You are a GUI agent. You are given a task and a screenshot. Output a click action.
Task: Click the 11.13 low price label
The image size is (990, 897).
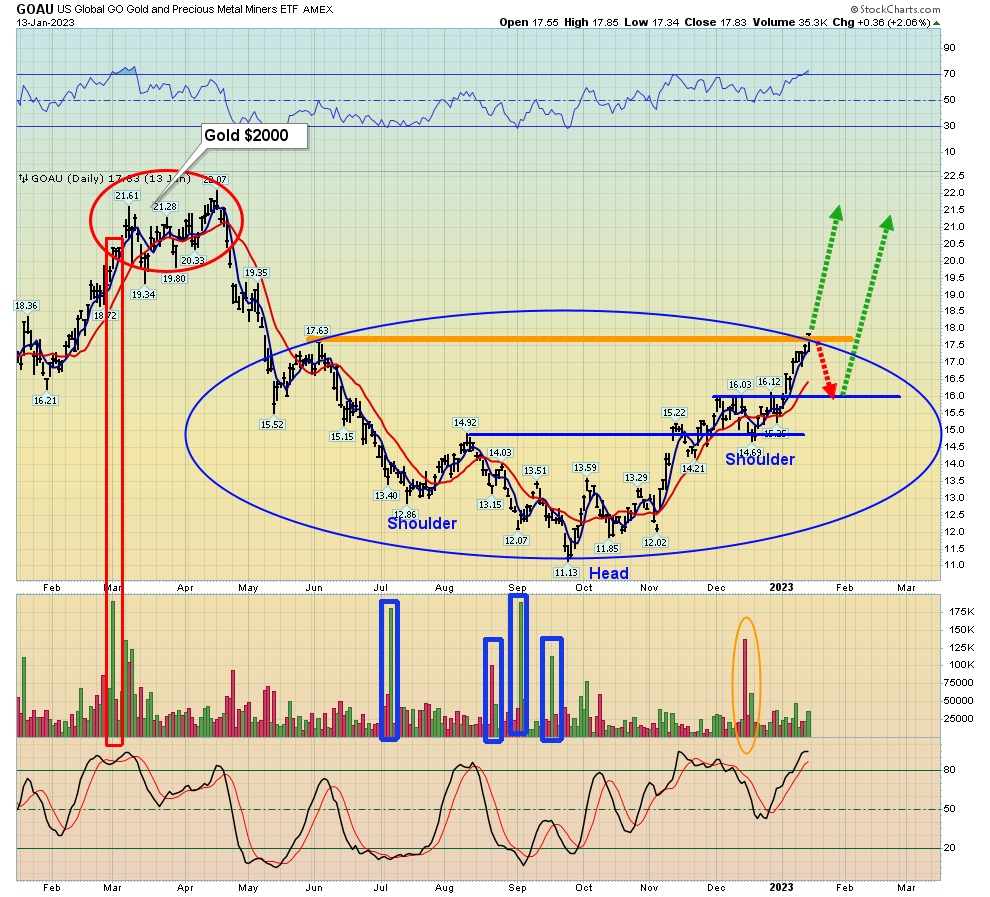pos(566,573)
